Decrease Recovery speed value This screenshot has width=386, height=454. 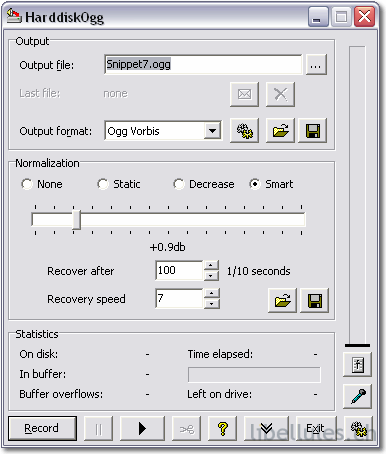(211, 303)
